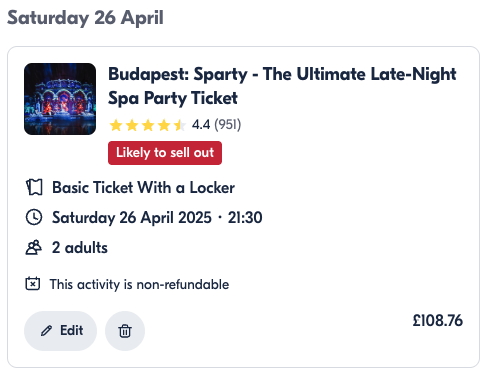Viewport: 488px width, 376px height.
Task: Delete activity with the trash bin icon
Action: click(x=125, y=331)
